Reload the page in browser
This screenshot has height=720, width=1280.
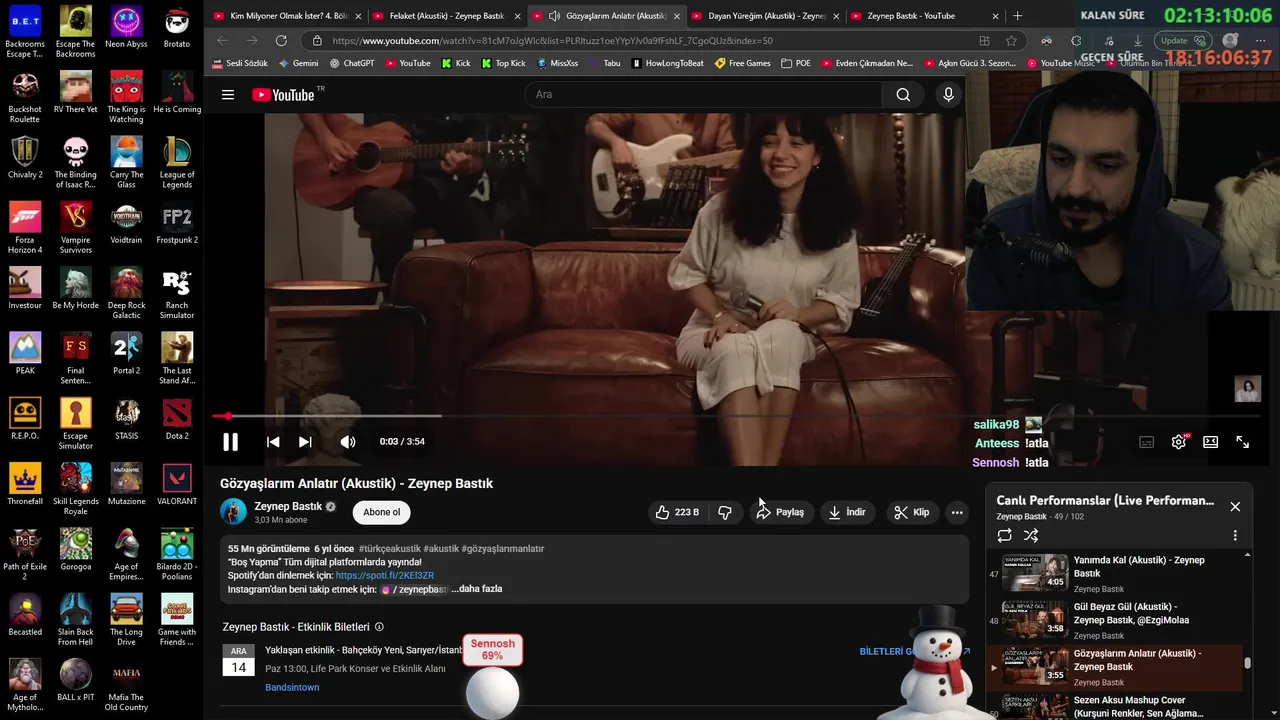click(x=281, y=41)
